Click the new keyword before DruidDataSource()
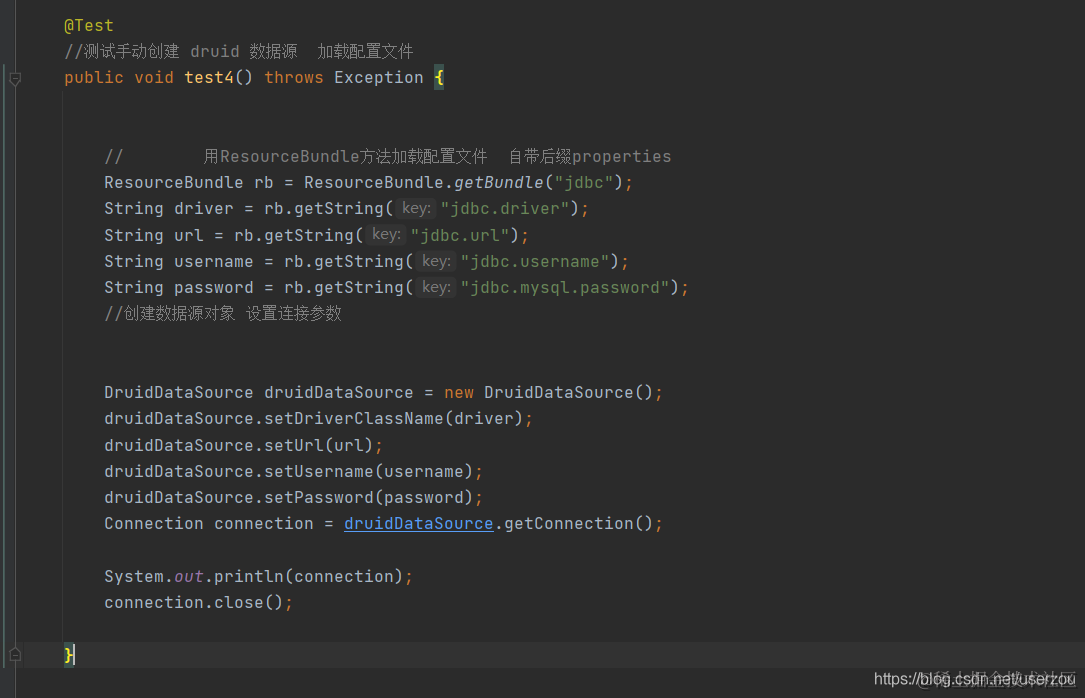Image resolution: width=1085 pixels, height=698 pixels. (459, 393)
